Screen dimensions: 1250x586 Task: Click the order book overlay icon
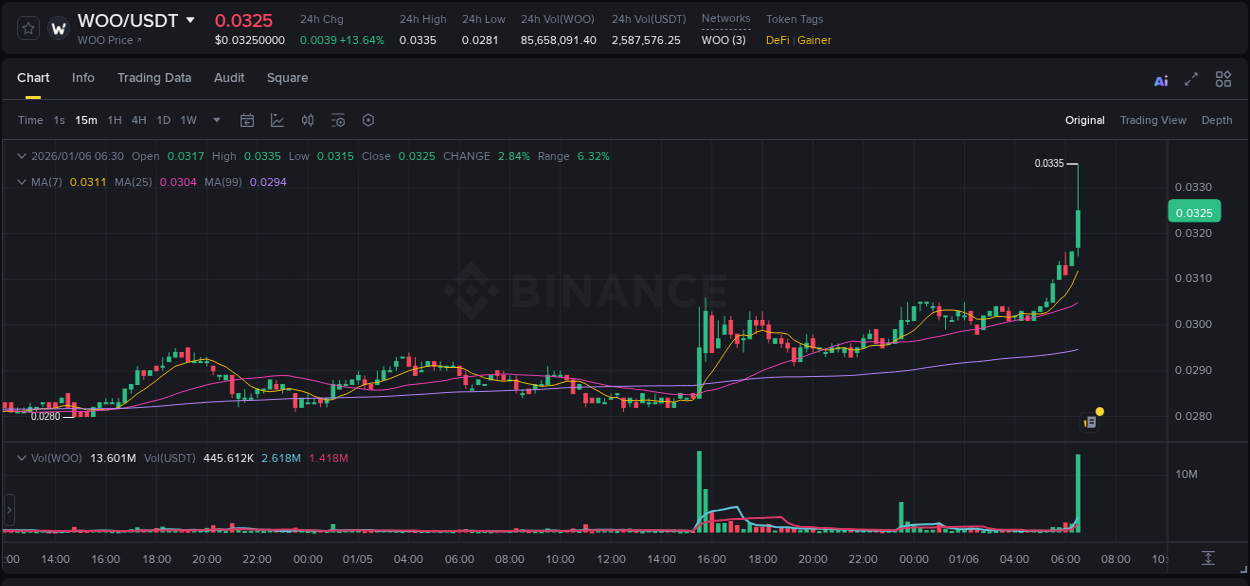(x=307, y=120)
